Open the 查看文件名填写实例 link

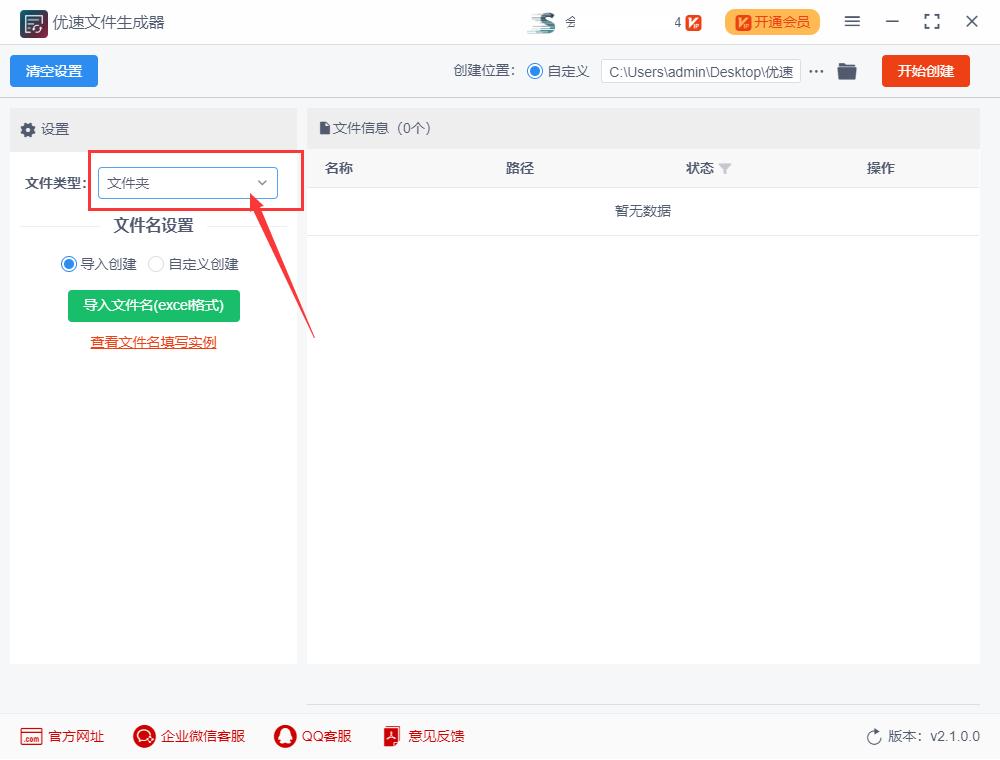[153, 342]
